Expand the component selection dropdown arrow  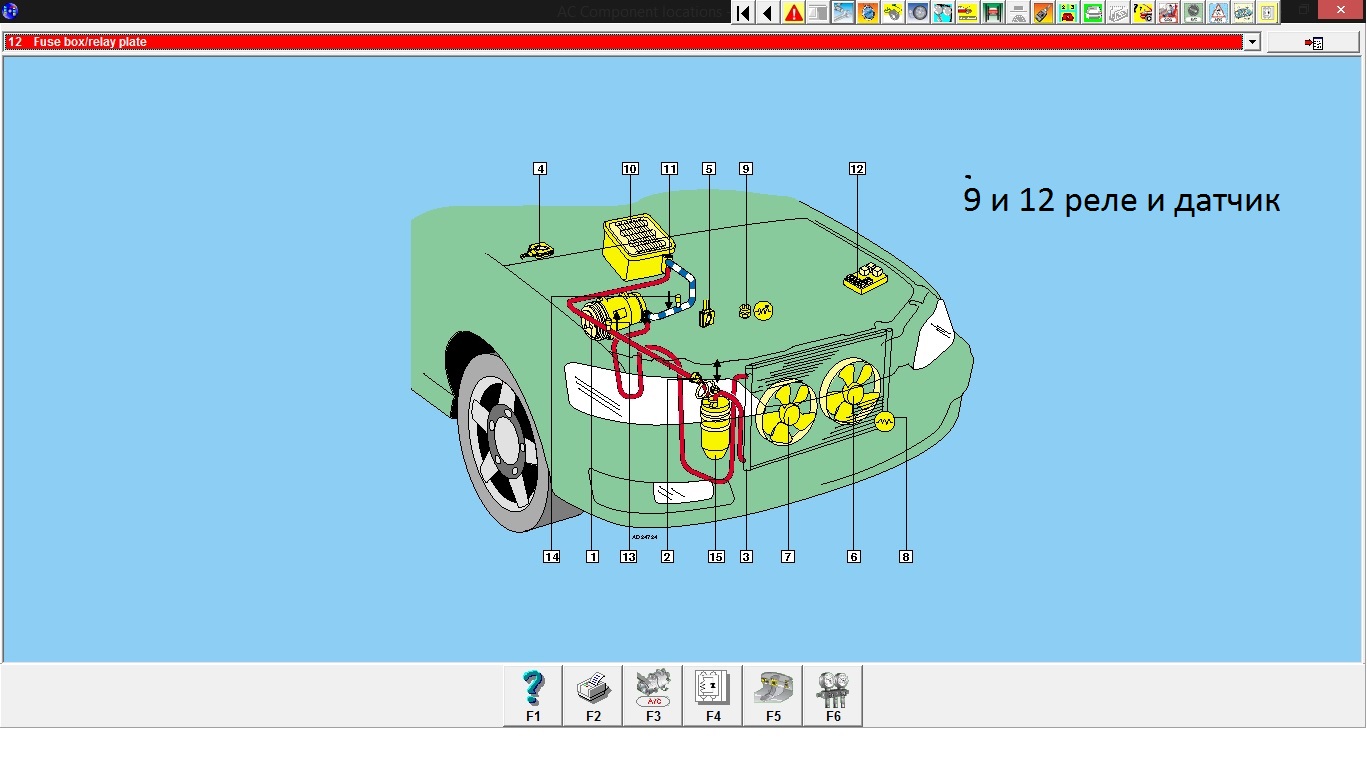click(1251, 42)
